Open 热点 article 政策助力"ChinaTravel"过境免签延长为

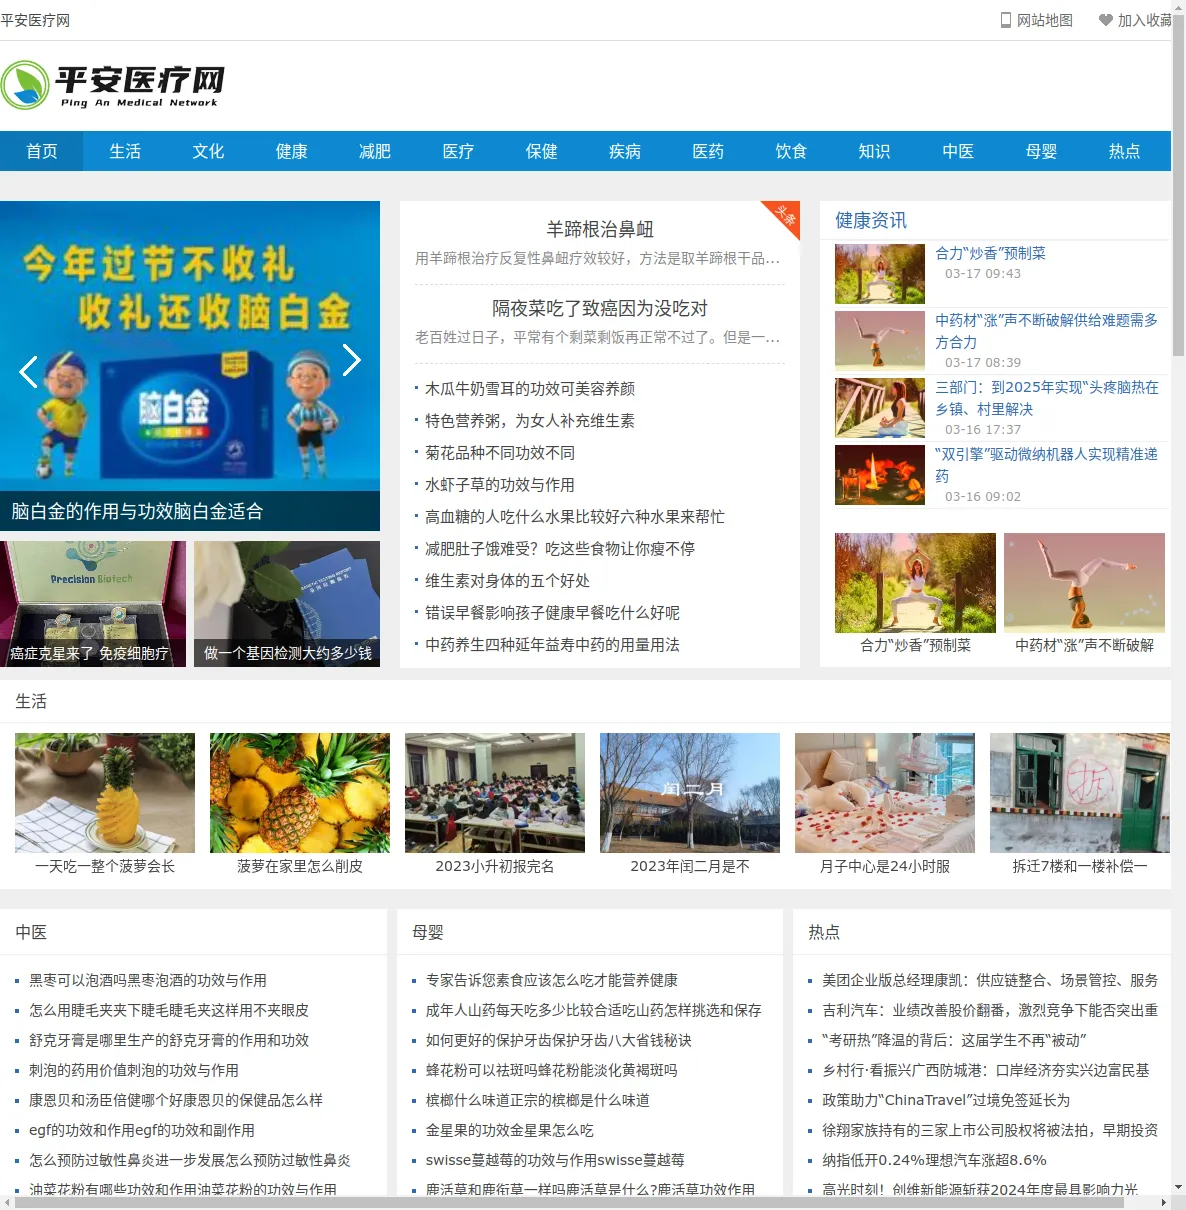point(946,1101)
